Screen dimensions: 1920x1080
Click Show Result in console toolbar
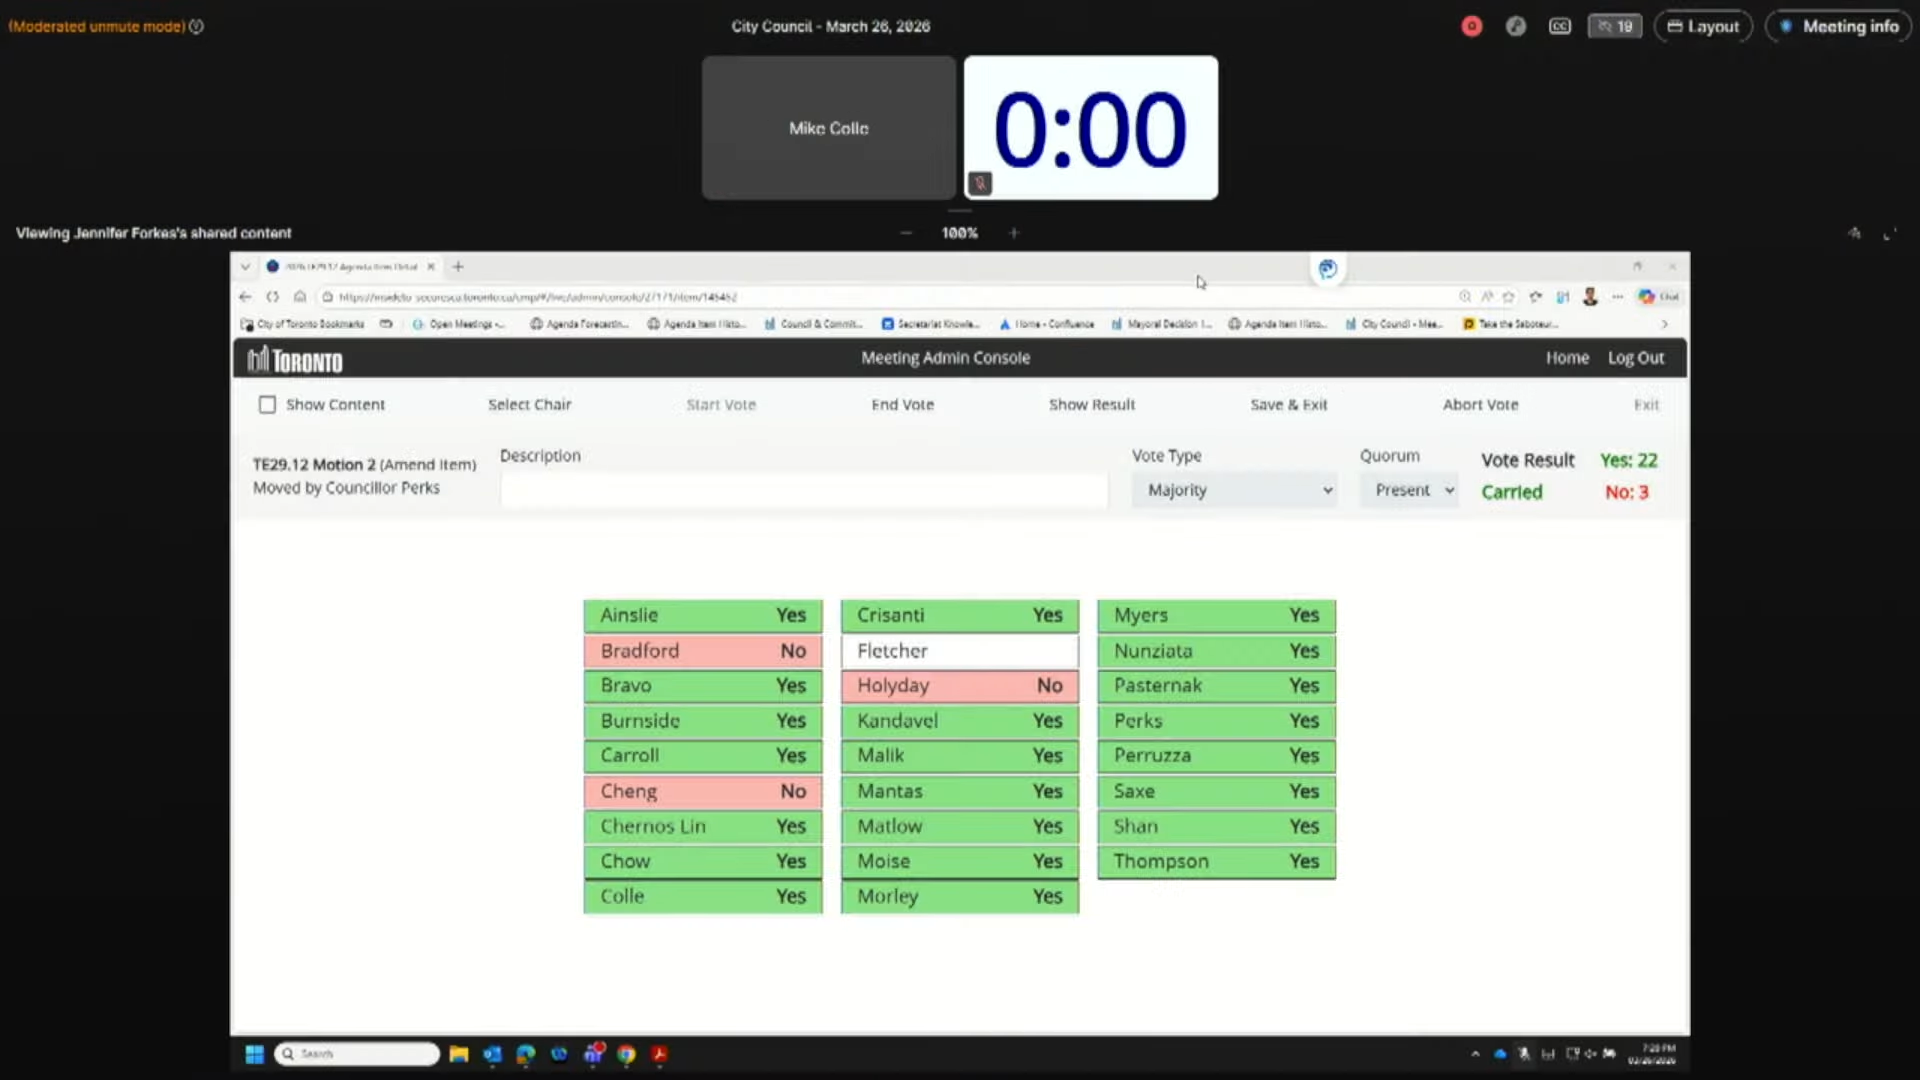(x=1092, y=405)
